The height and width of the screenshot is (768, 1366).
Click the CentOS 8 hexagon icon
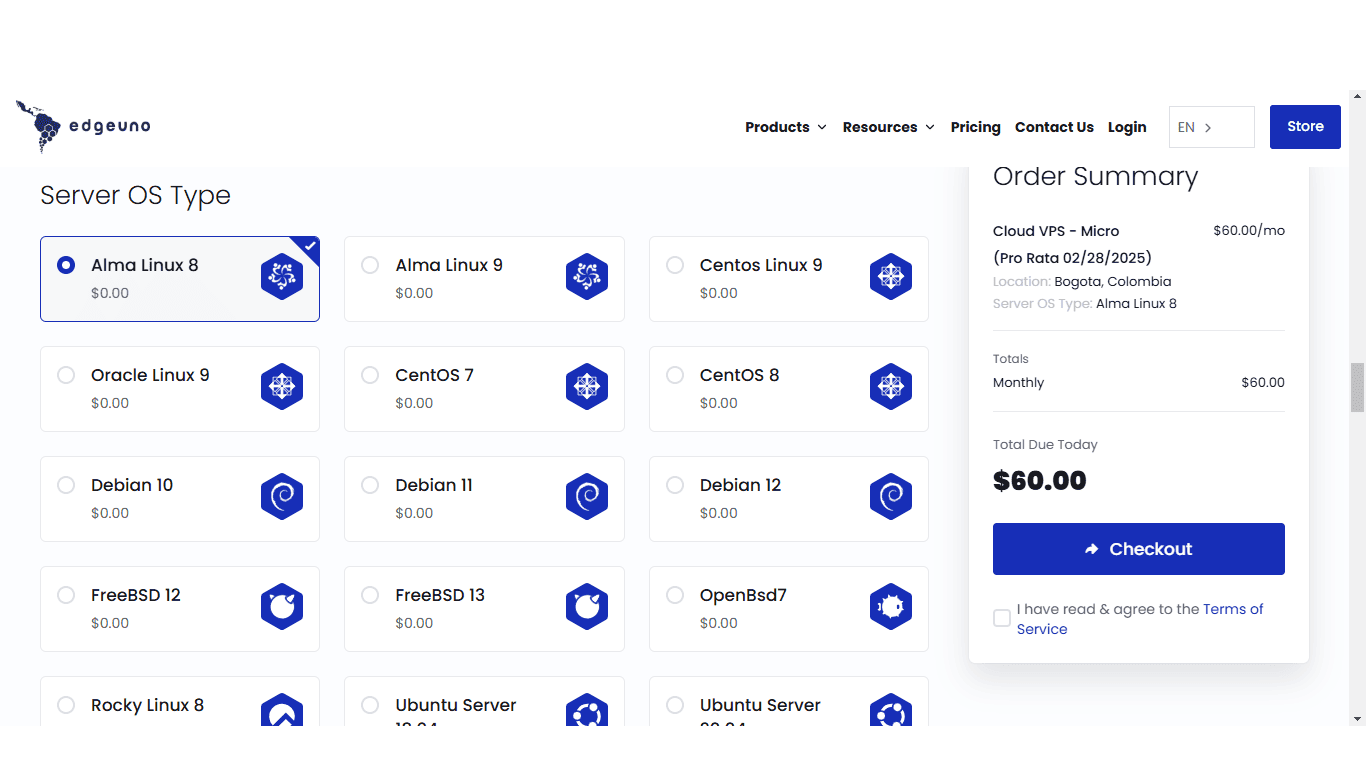point(891,387)
